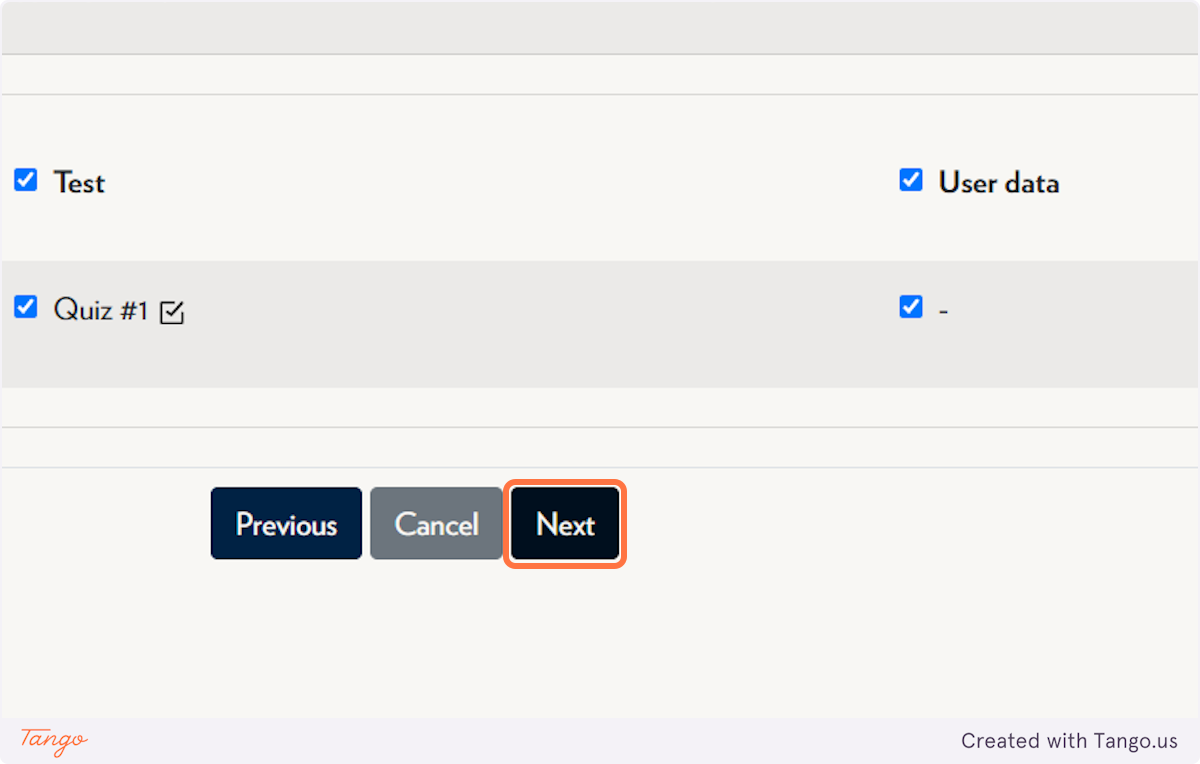Click the quiz icon beside Quiz #1
Viewport: 1200px width, 764px height.
172,313
